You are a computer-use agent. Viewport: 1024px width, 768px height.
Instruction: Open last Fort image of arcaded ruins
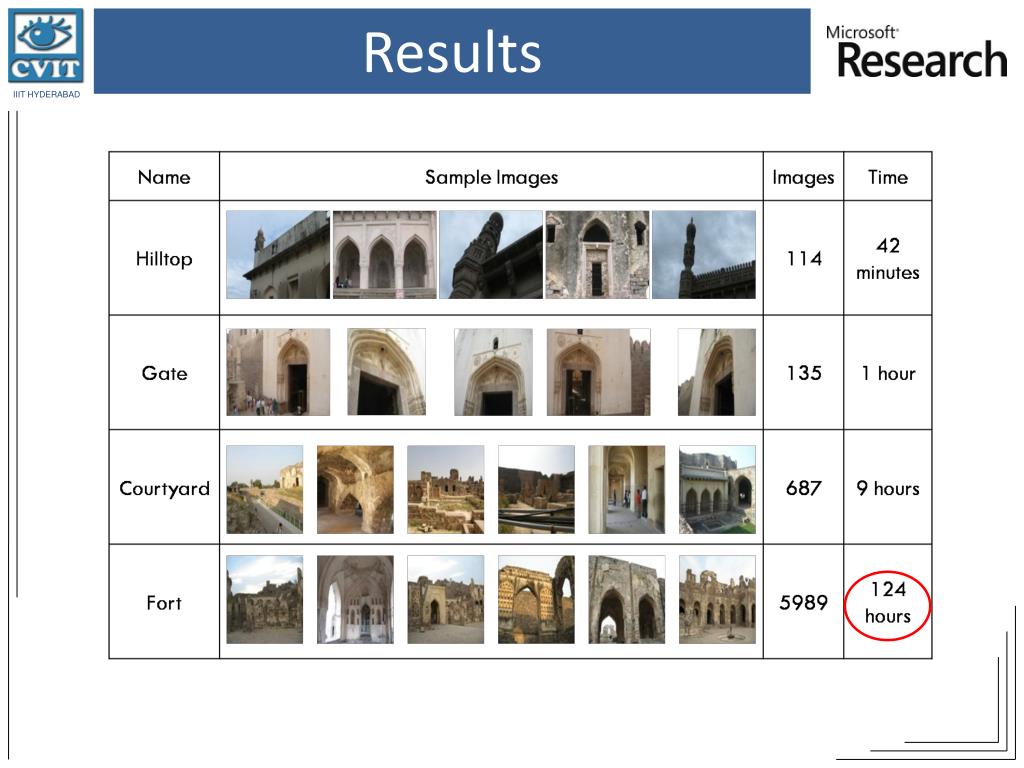coord(718,600)
